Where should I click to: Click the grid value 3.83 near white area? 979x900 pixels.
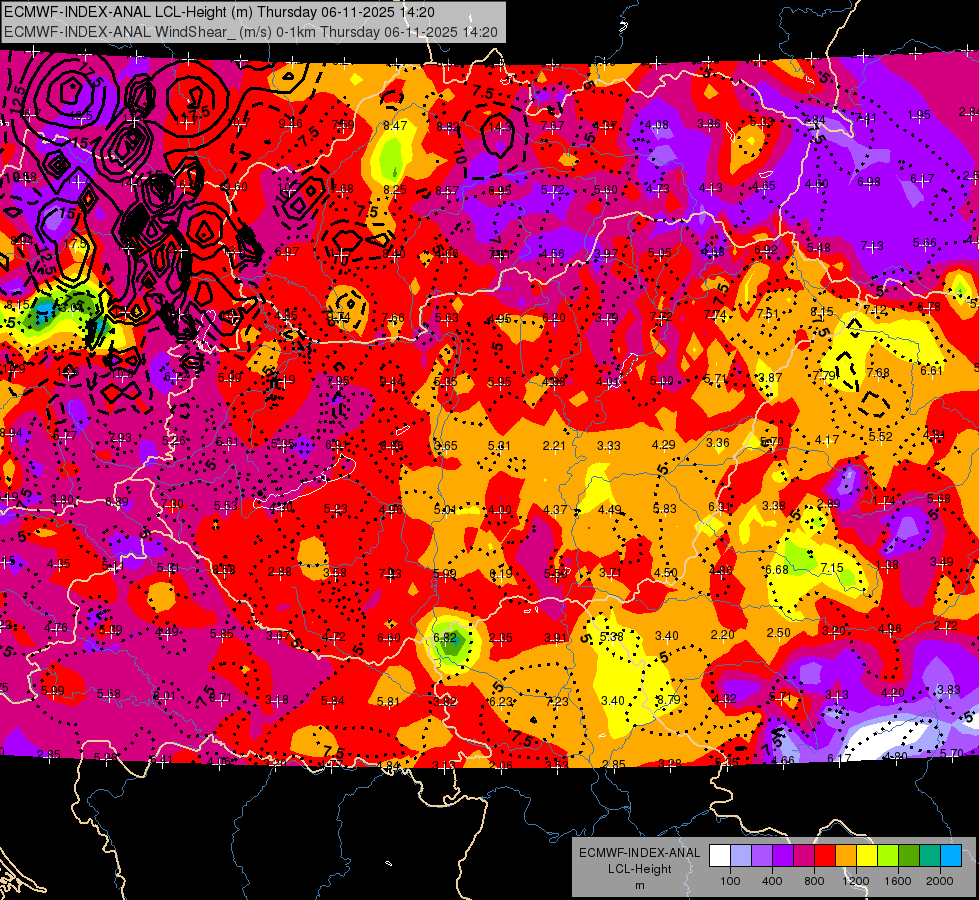948,690
